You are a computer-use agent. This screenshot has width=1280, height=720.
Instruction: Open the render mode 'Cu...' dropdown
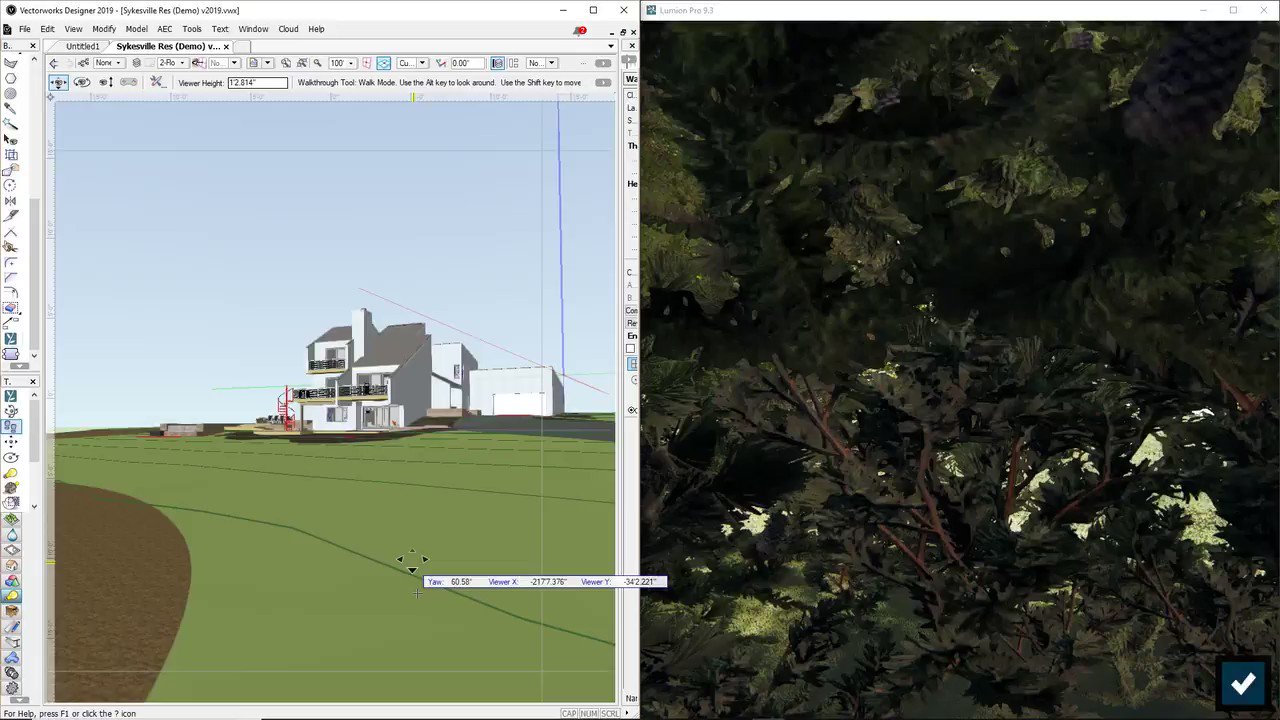click(x=411, y=63)
